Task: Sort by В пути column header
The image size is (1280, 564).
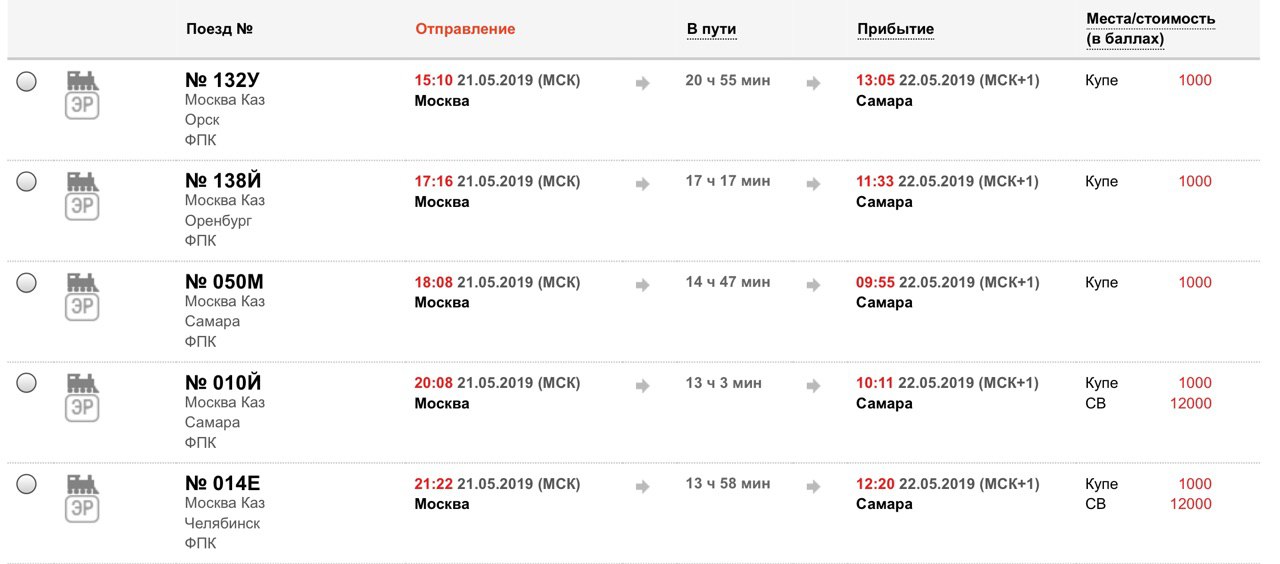Action: click(711, 29)
